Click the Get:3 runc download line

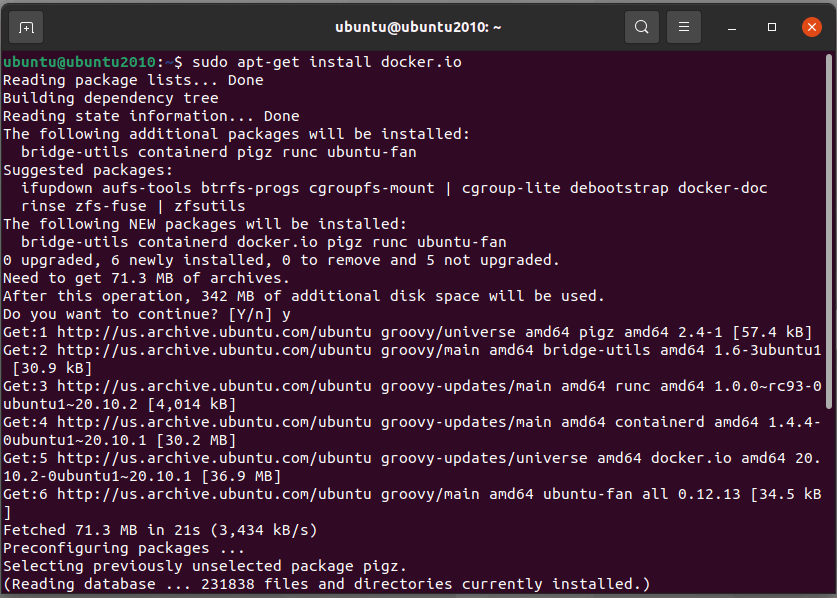[412, 395]
